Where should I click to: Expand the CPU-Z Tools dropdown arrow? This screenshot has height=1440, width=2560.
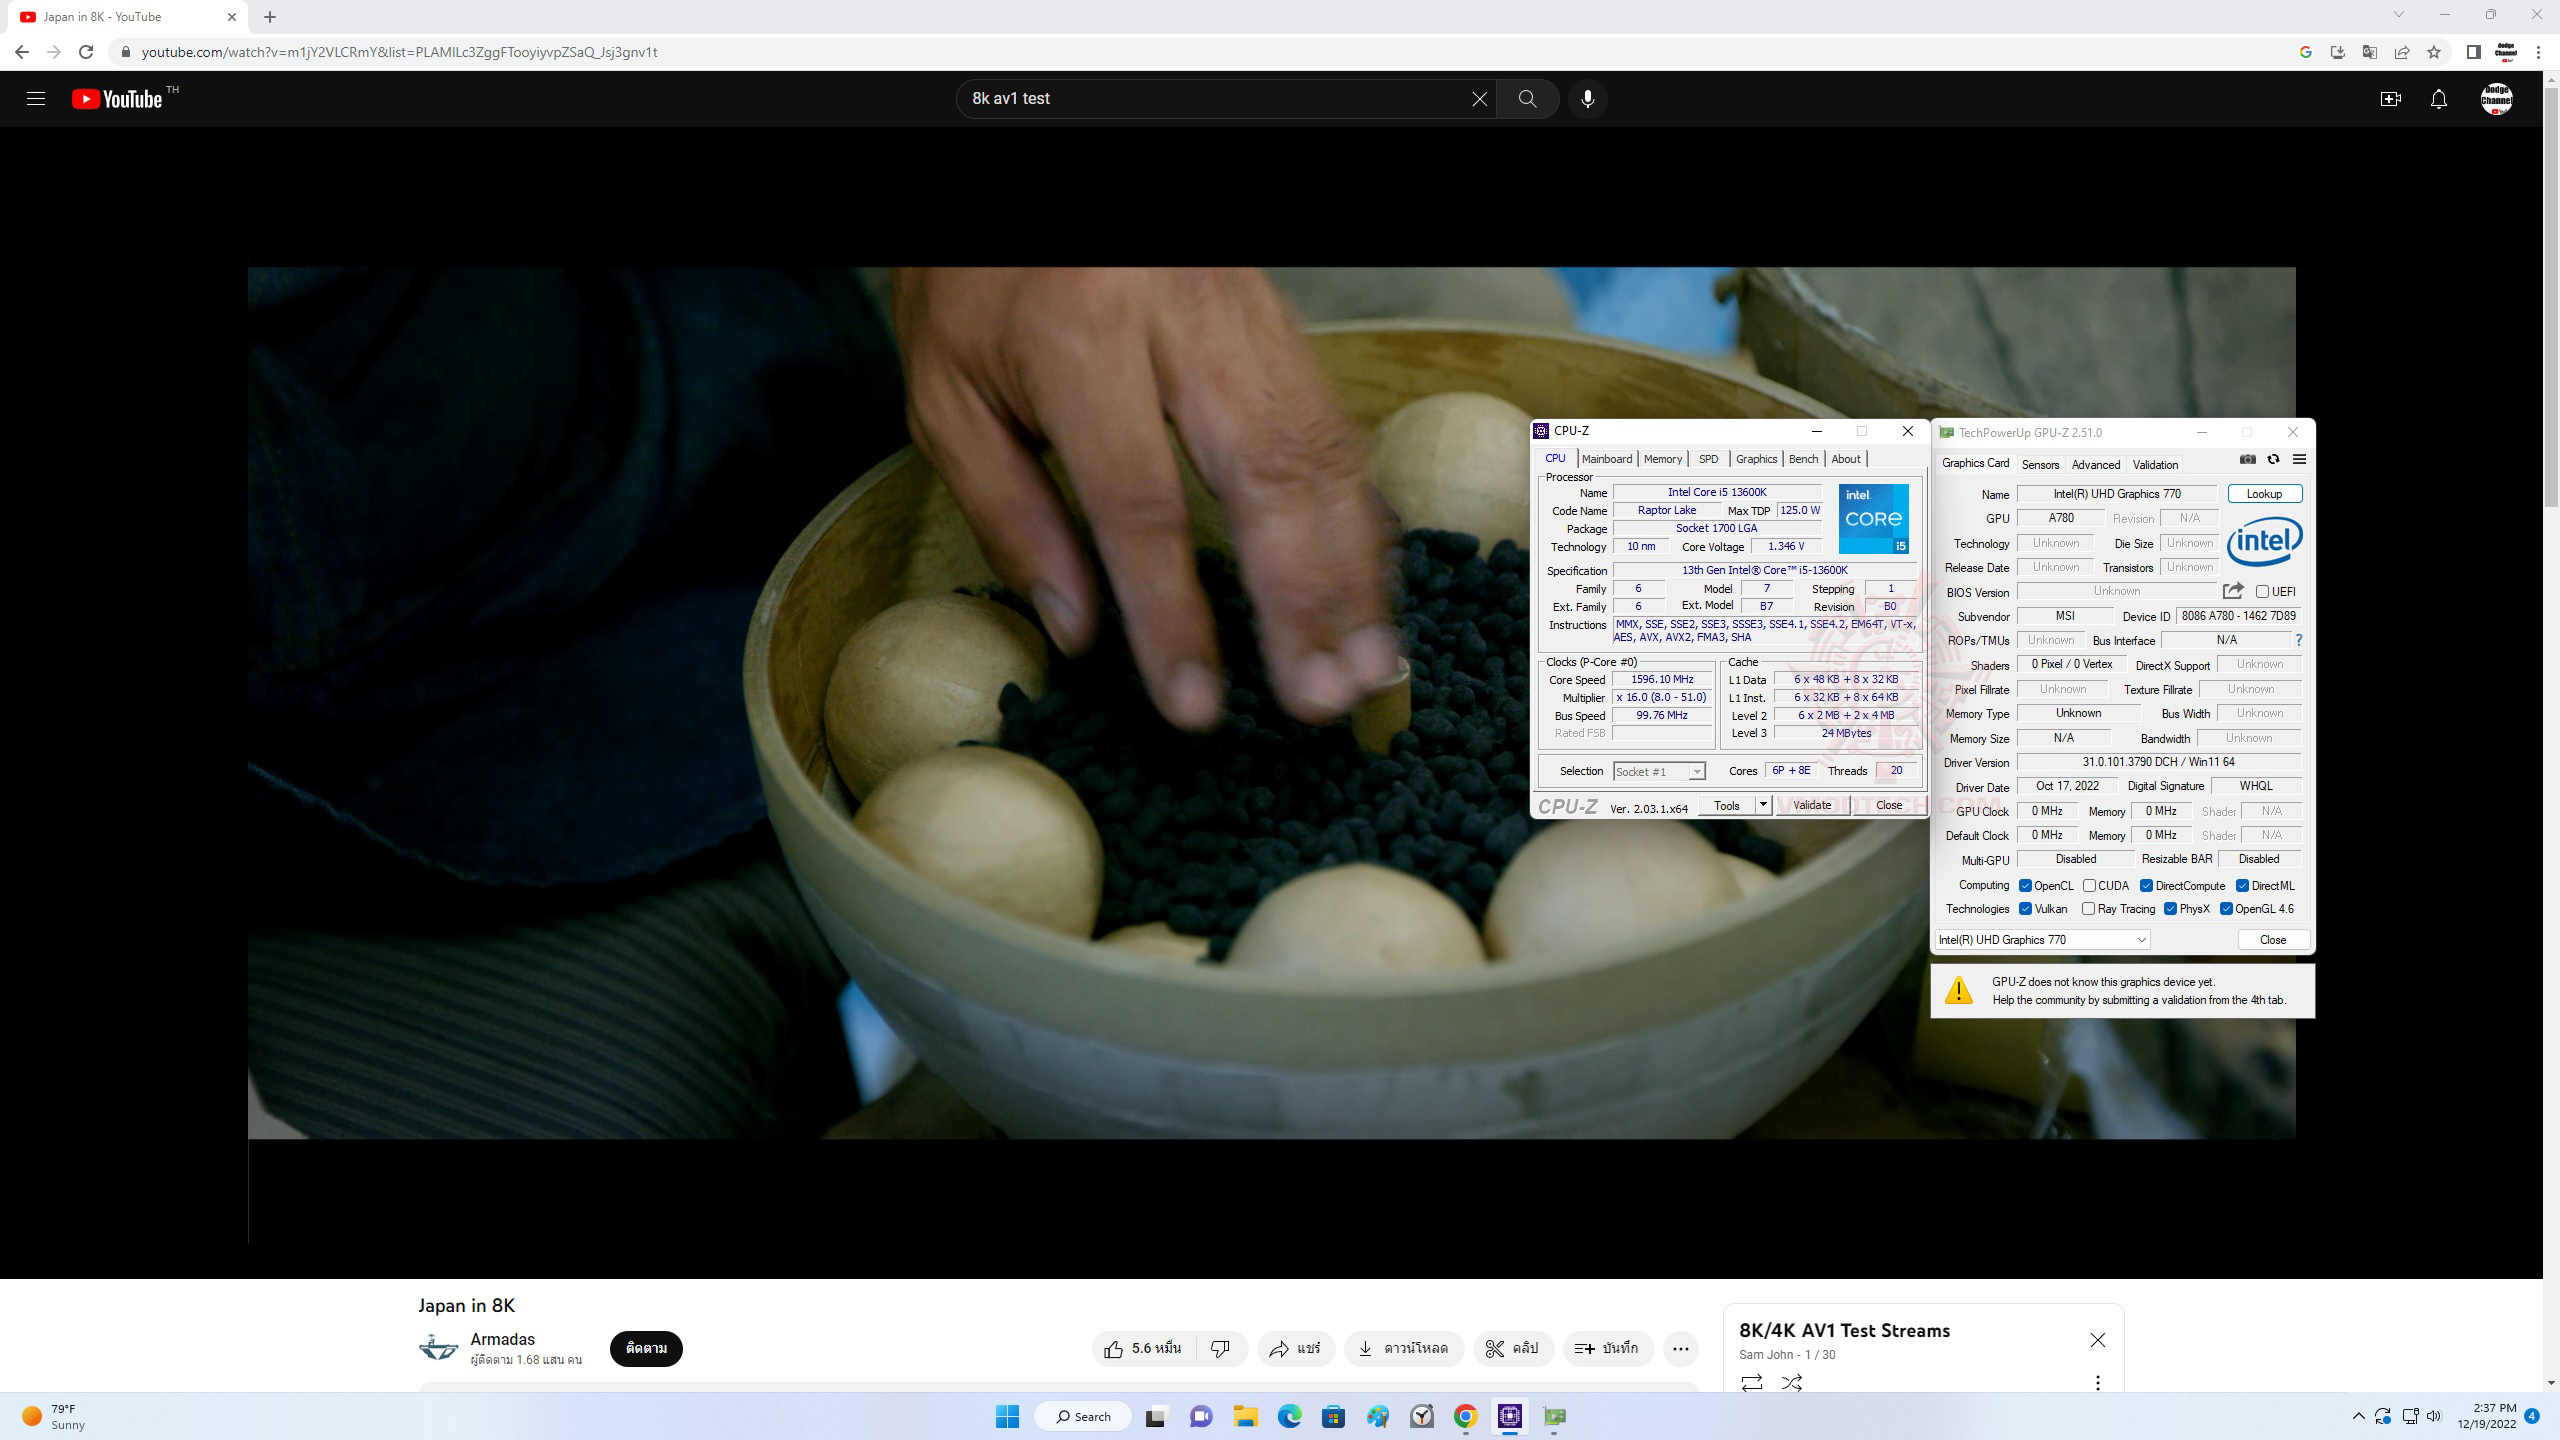tap(1763, 805)
